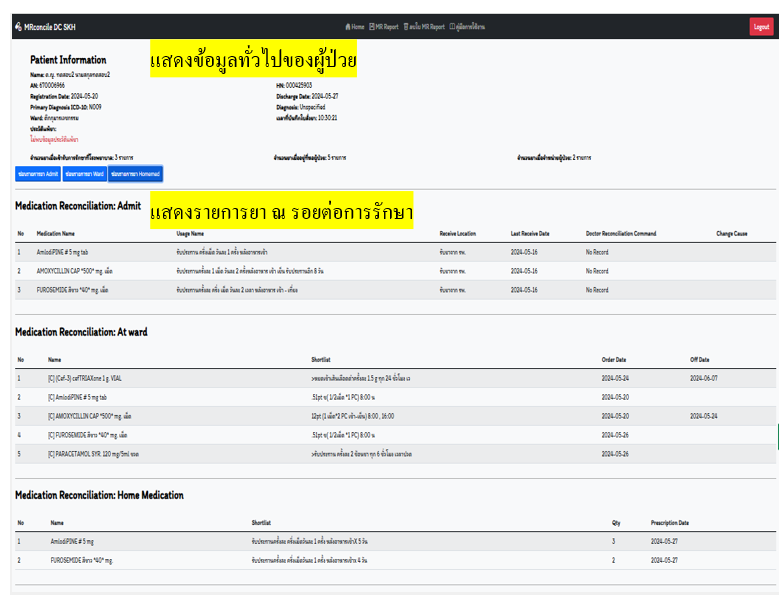Image resolution: width=779 pixels, height=595 pixels.
Task: Select AmlodiPINE row in Admit table
Action: click(63, 252)
